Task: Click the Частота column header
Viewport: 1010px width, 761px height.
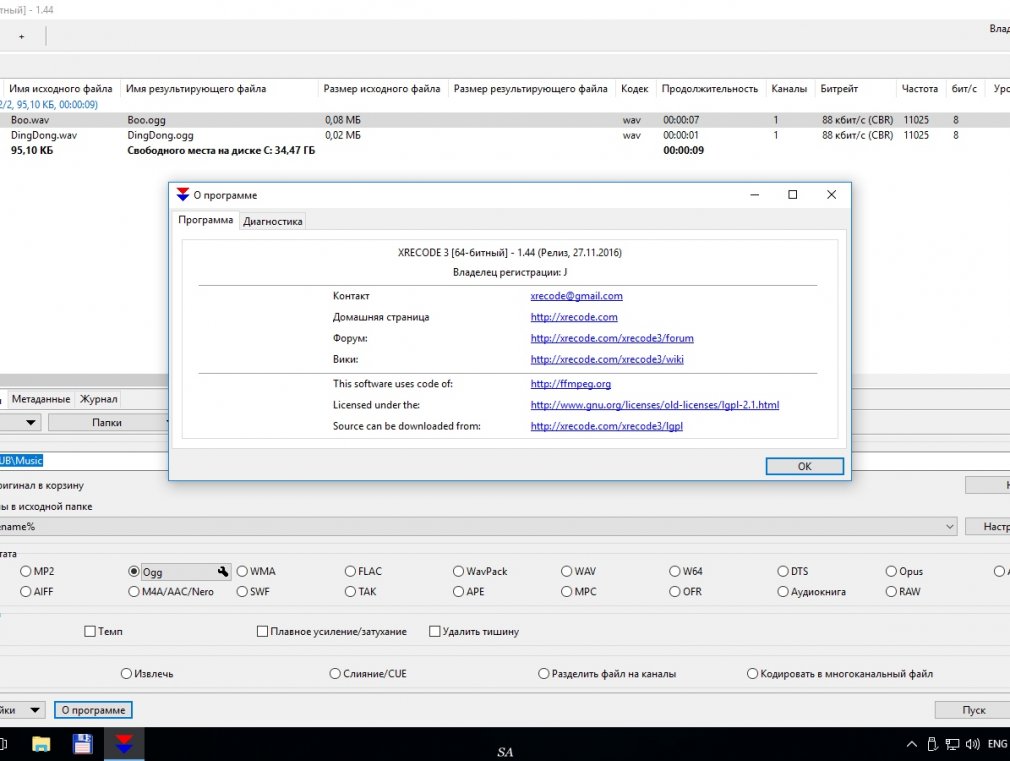Action: coord(919,89)
